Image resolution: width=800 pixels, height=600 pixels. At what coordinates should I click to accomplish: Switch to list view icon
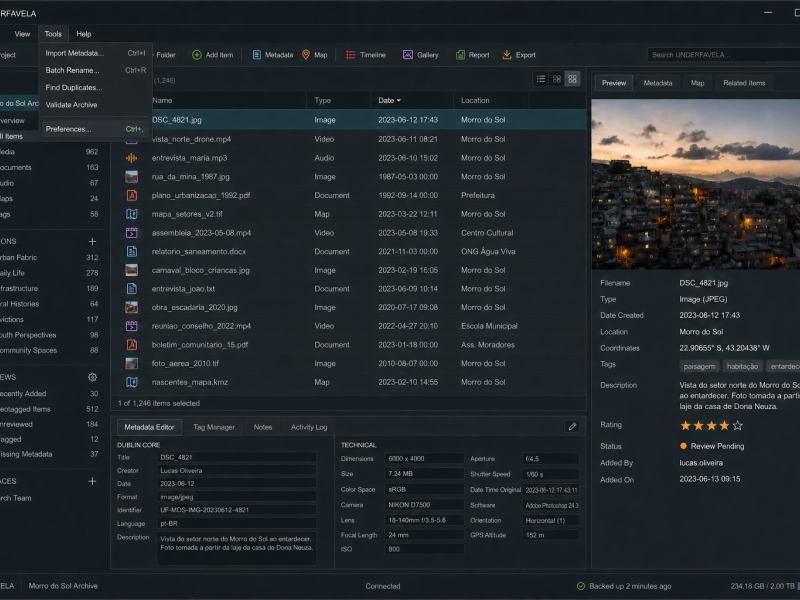(541, 79)
